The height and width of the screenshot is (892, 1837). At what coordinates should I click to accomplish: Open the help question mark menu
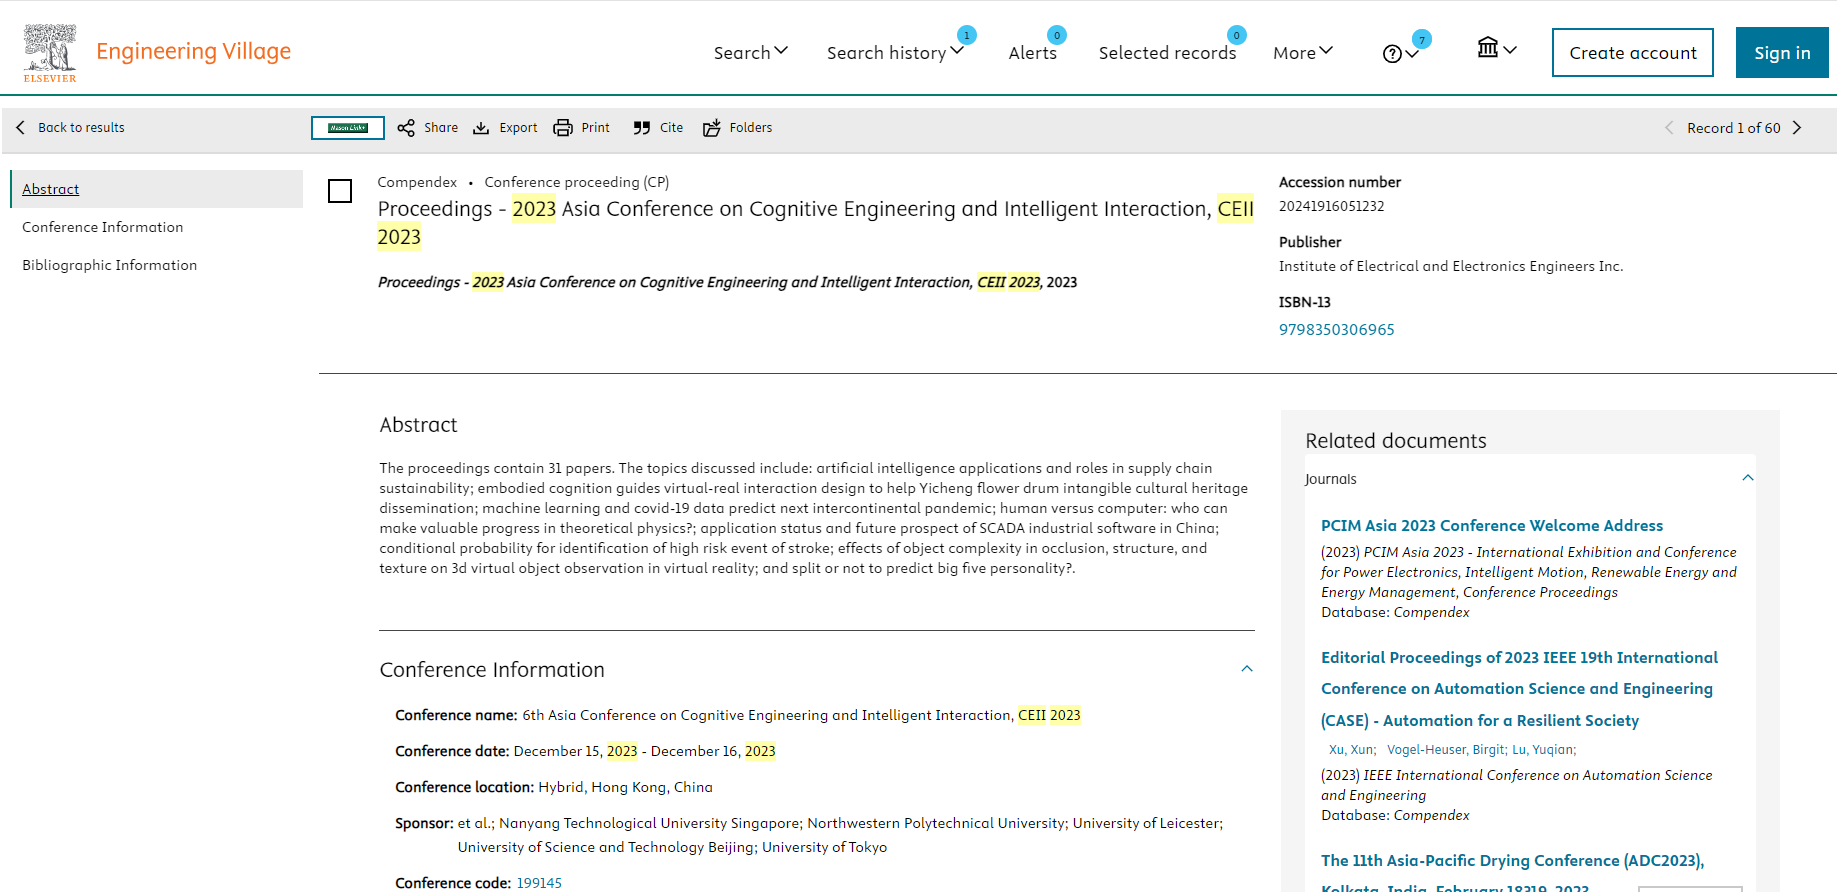click(x=1400, y=53)
